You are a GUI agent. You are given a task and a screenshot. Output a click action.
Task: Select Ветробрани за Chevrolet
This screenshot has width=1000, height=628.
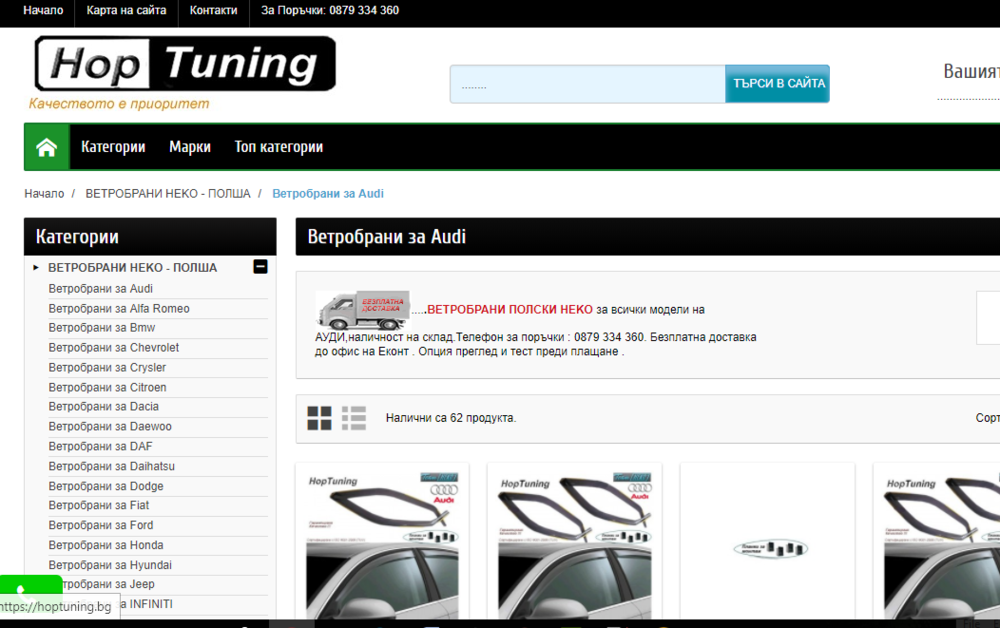pyautogui.click(x=114, y=347)
